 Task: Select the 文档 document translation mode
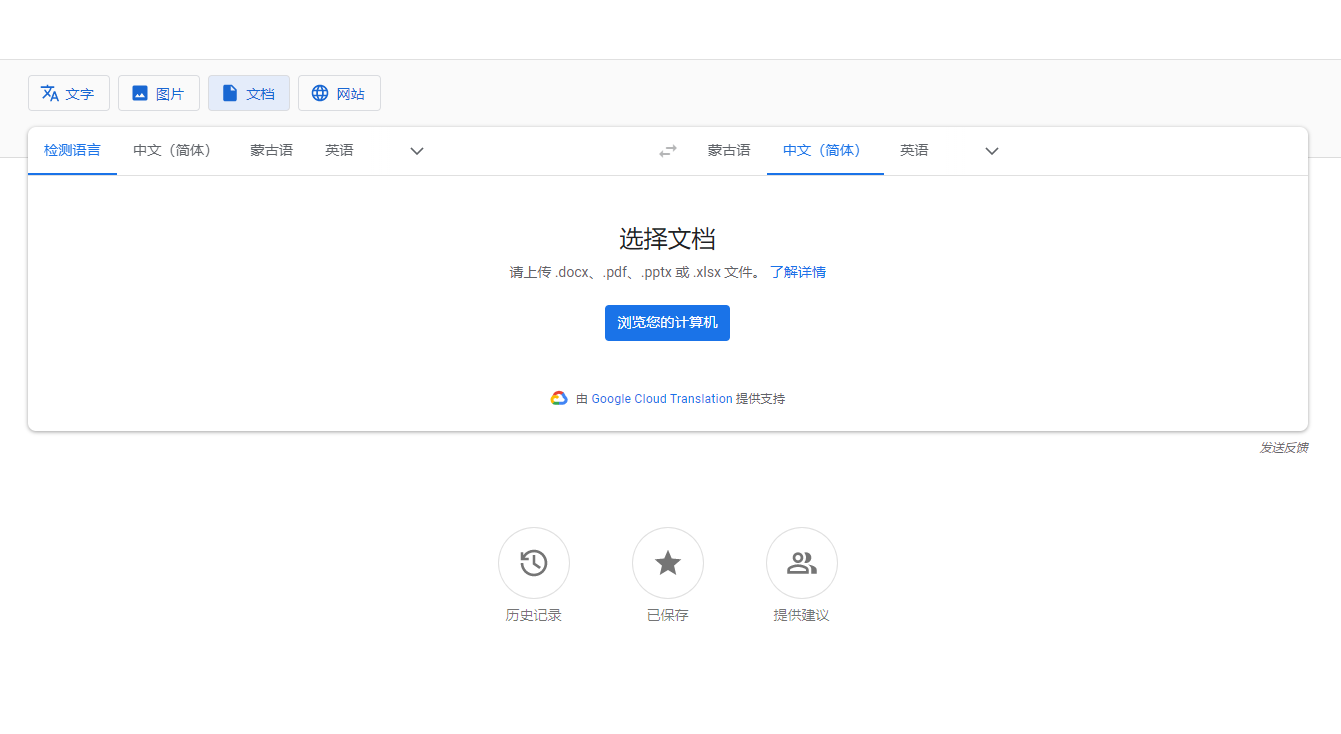tap(249, 93)
